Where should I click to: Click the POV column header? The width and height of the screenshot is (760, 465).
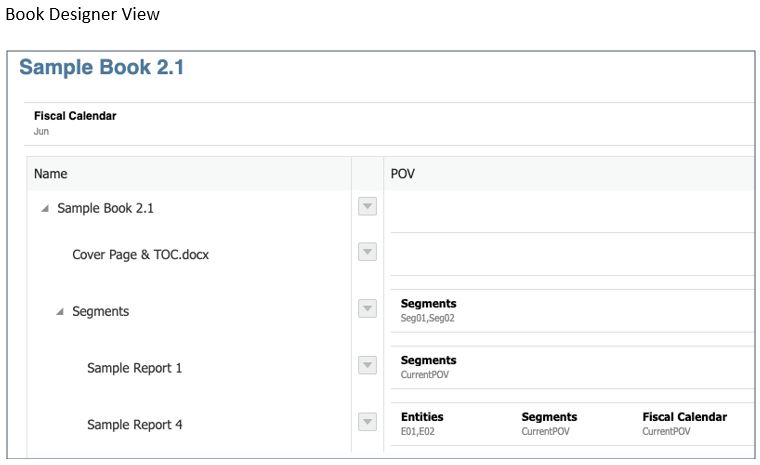(x=402, y=173)
